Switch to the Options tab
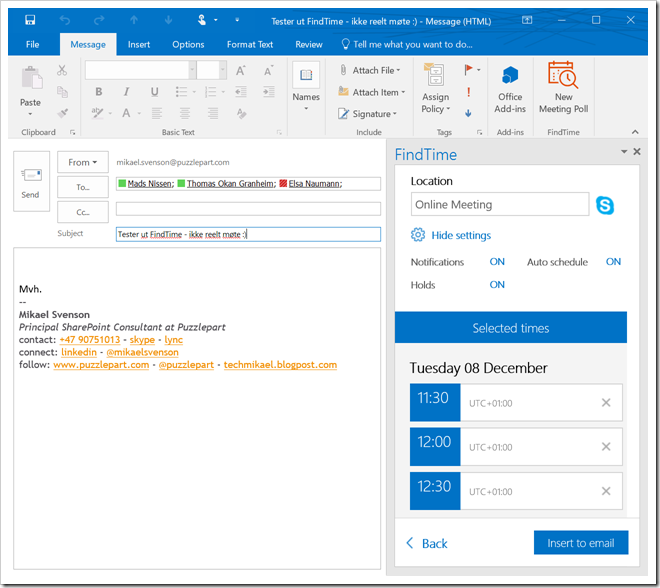 tap(188, 44)
